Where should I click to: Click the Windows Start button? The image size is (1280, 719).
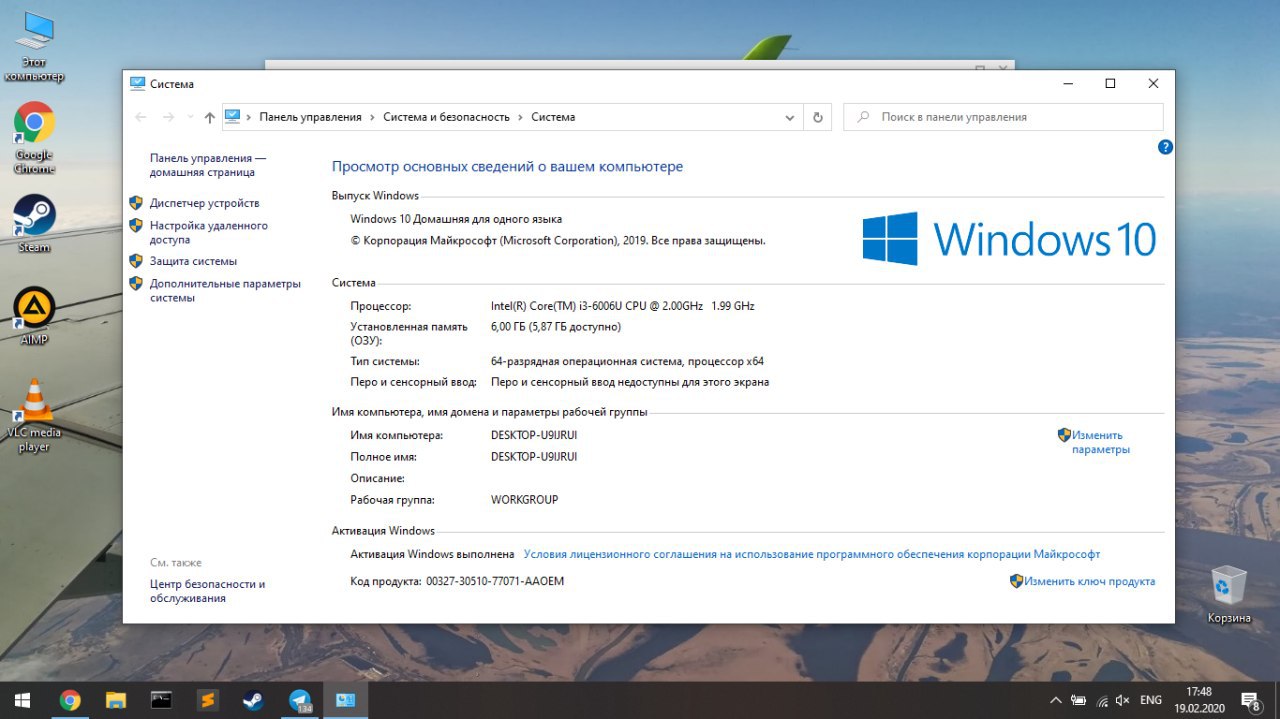point(22,700)
